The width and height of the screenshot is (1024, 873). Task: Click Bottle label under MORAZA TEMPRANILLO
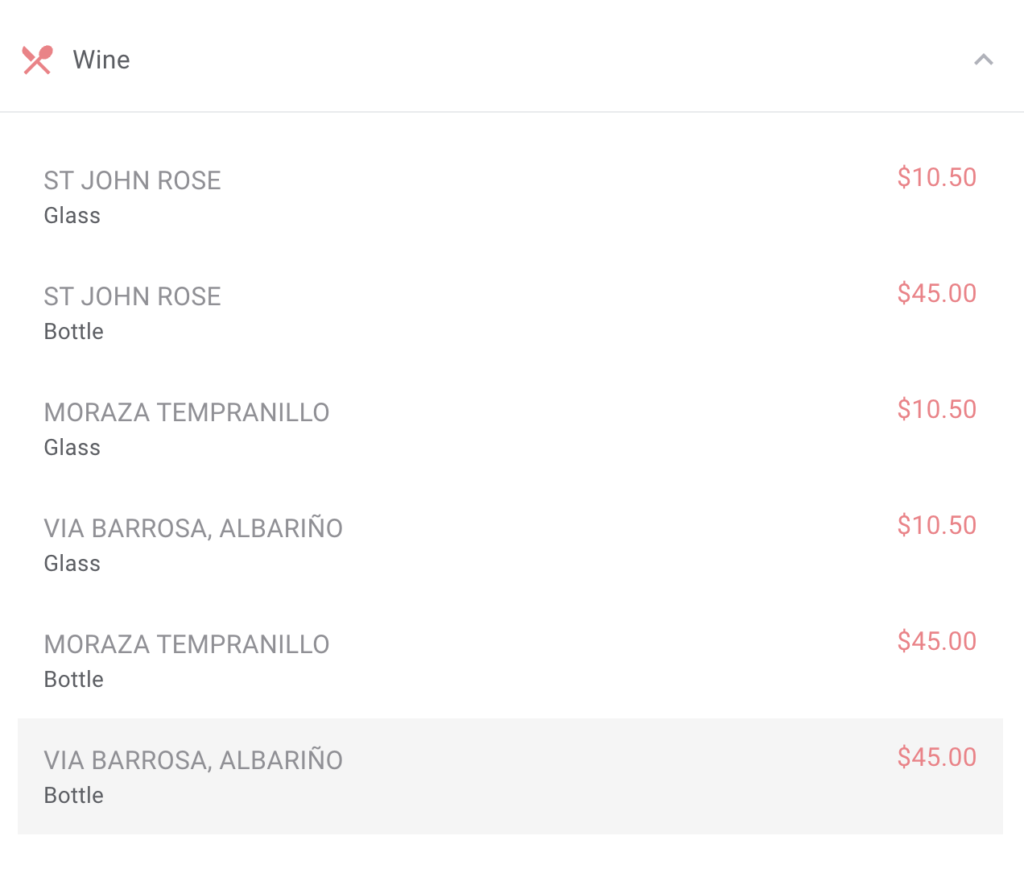[x=73, y=679]
